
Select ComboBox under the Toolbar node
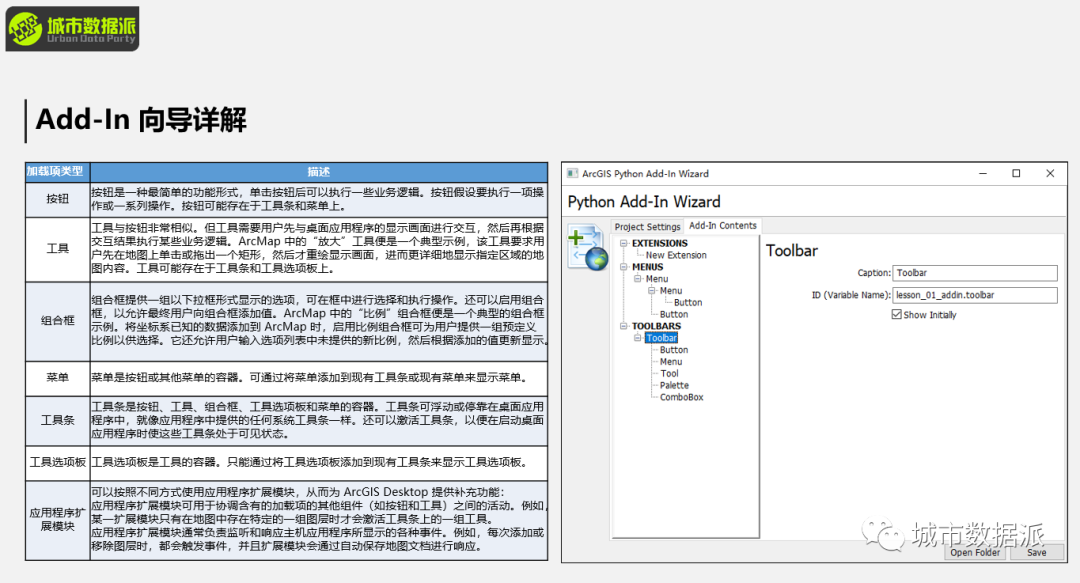[682, 397]
